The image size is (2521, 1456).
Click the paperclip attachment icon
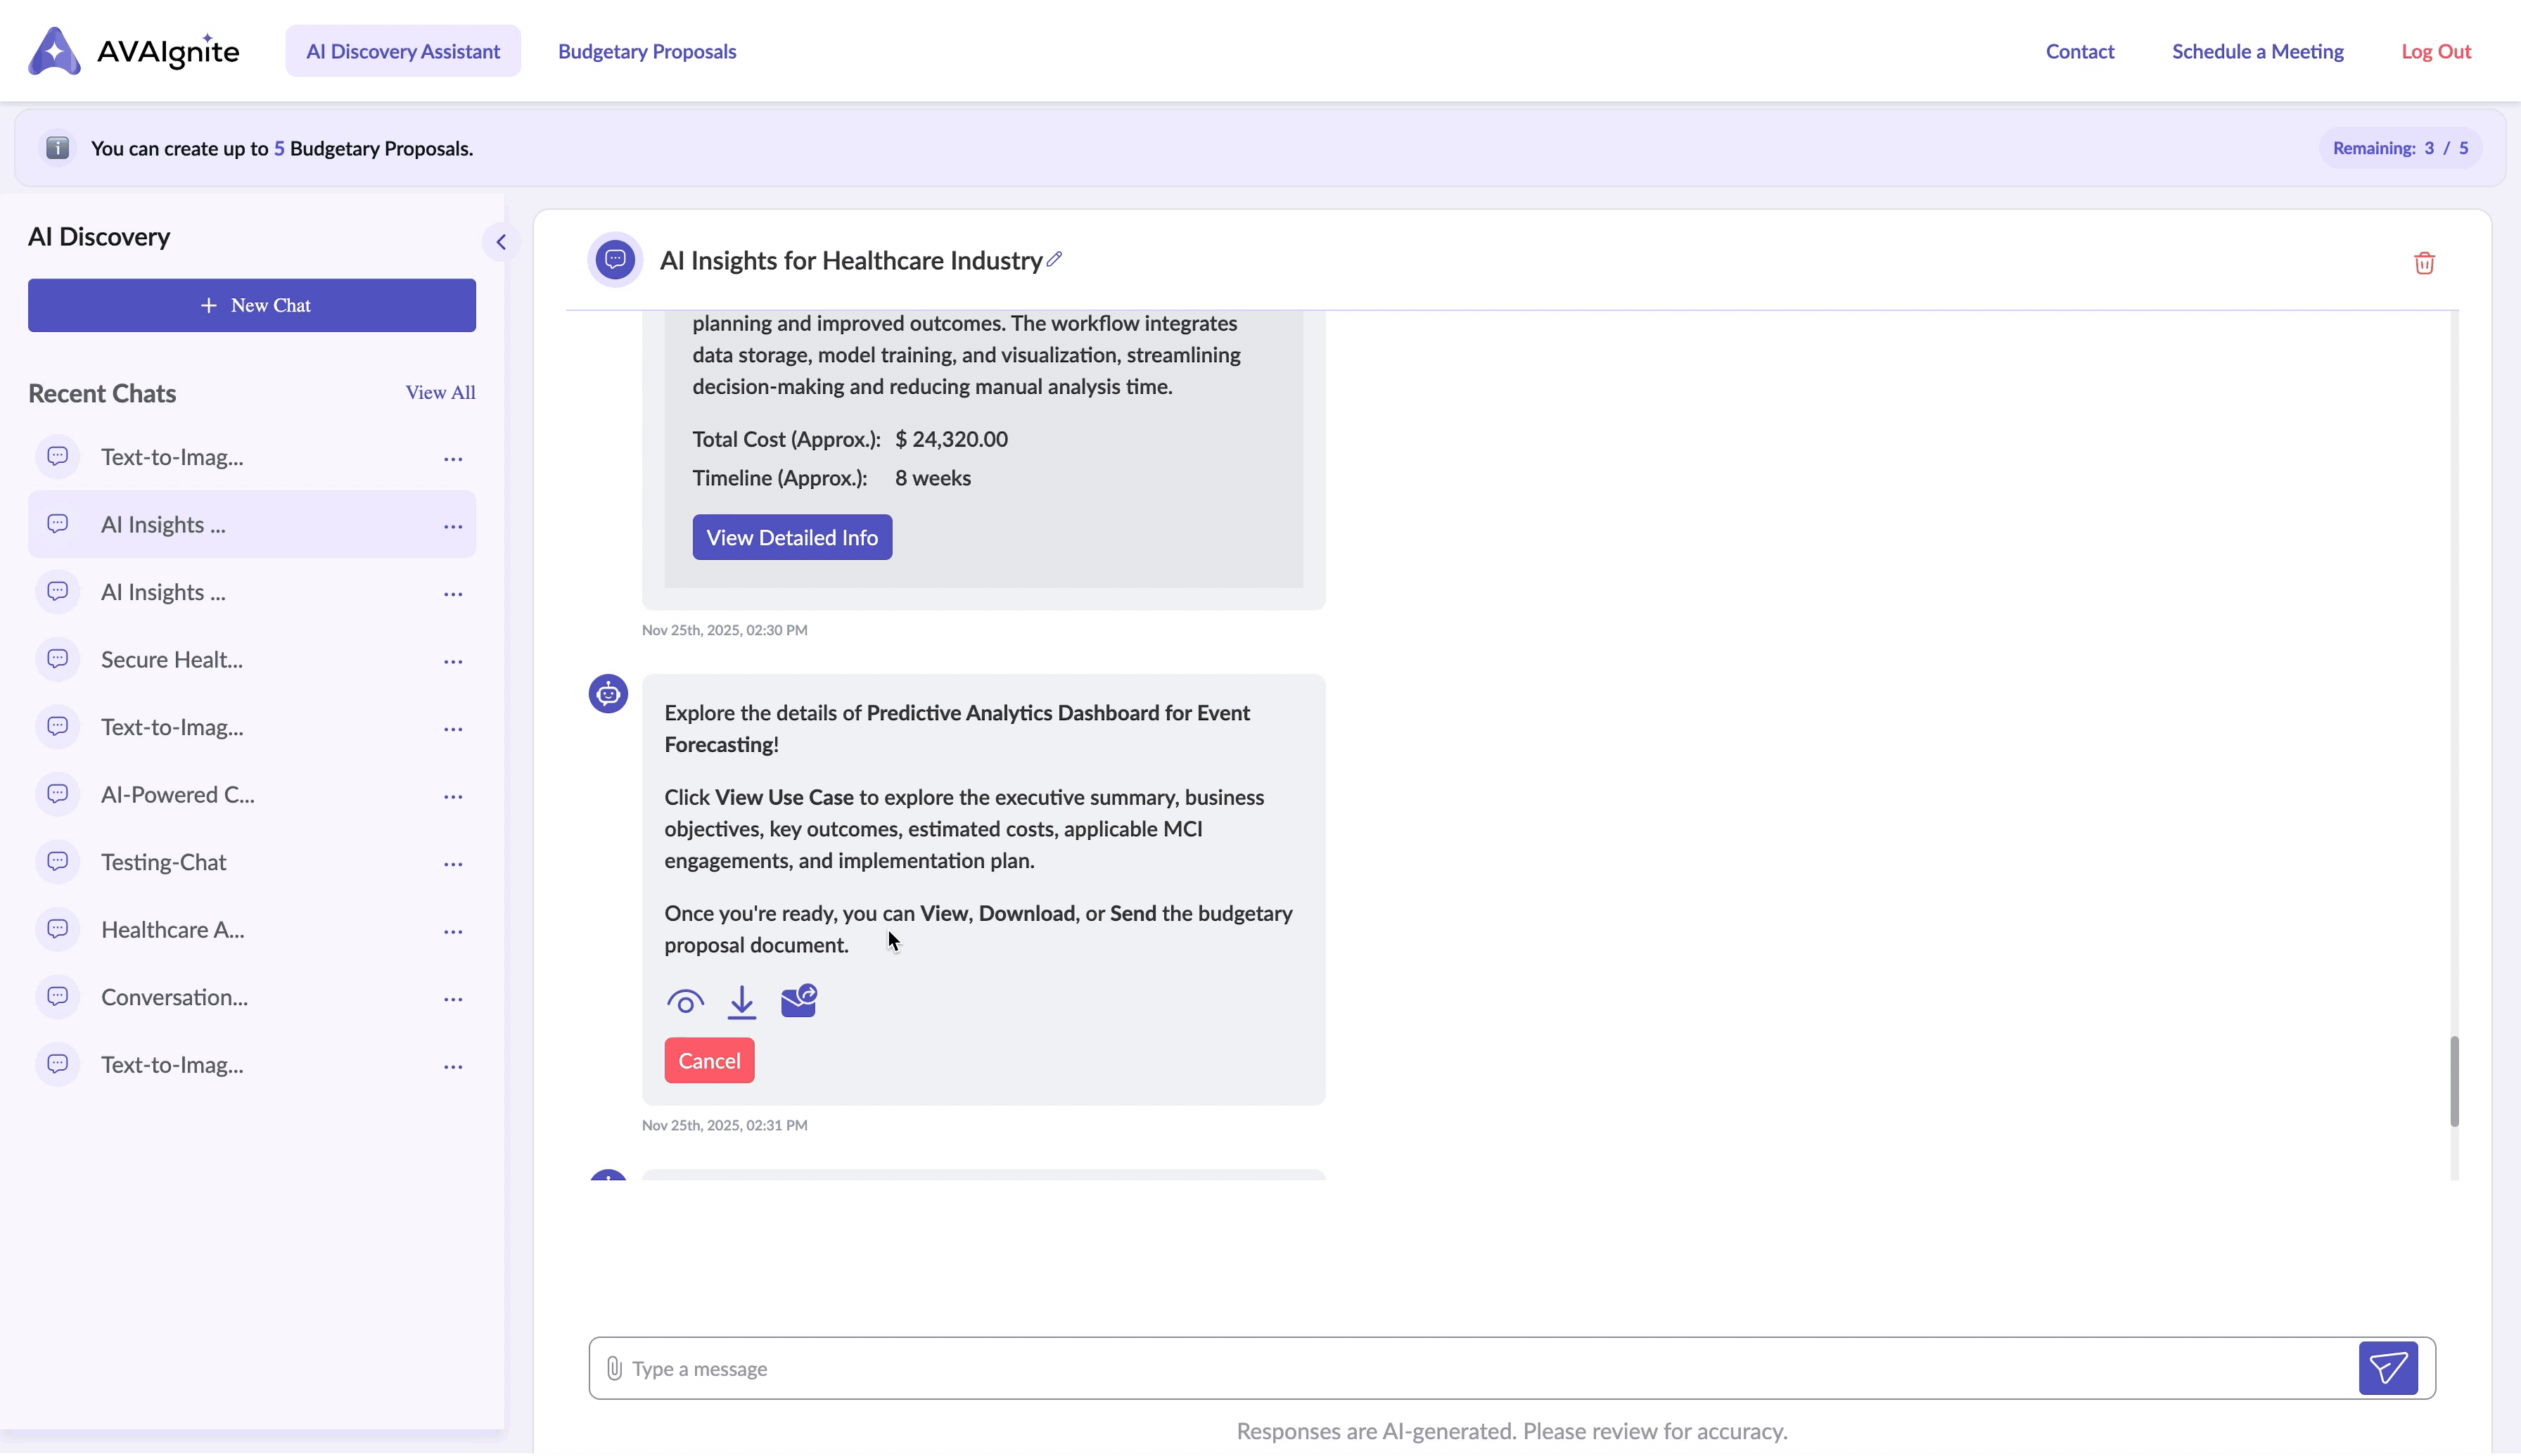614,1368
